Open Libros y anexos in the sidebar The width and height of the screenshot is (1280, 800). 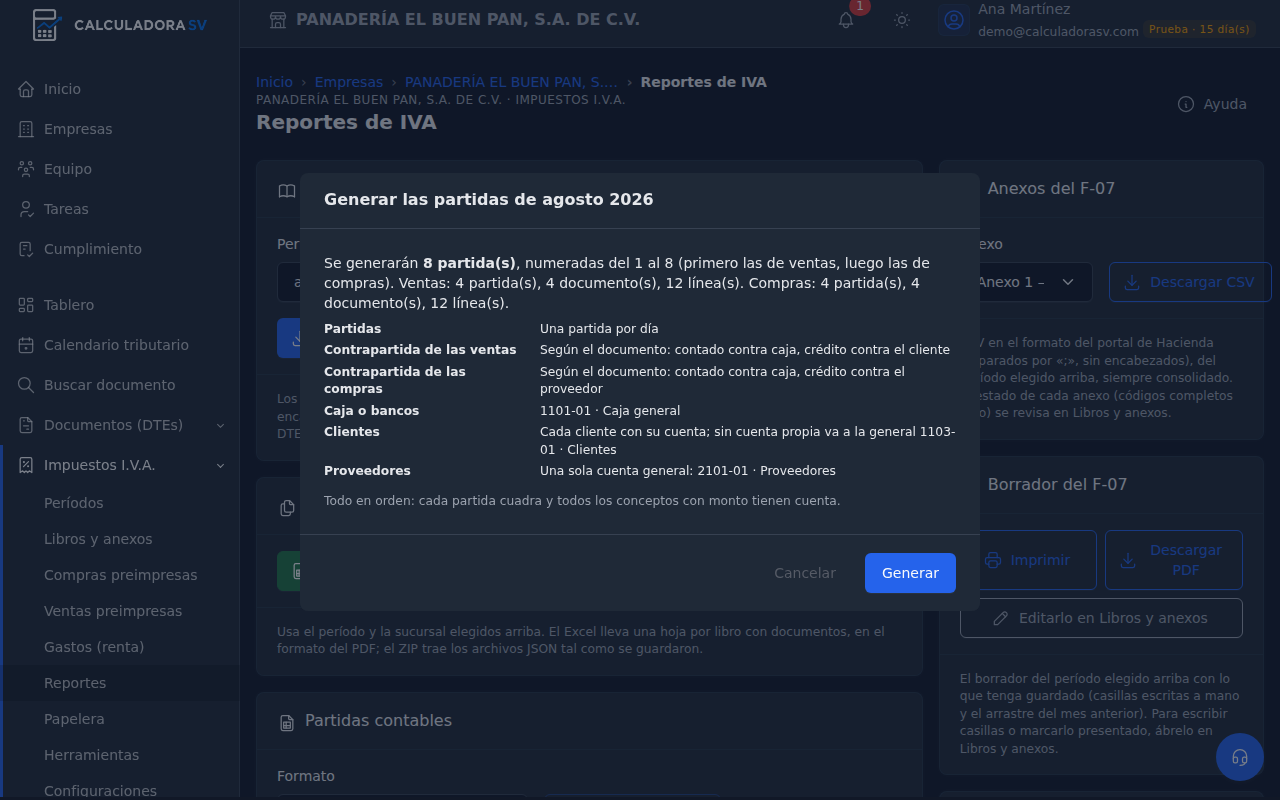click(98, 539)
